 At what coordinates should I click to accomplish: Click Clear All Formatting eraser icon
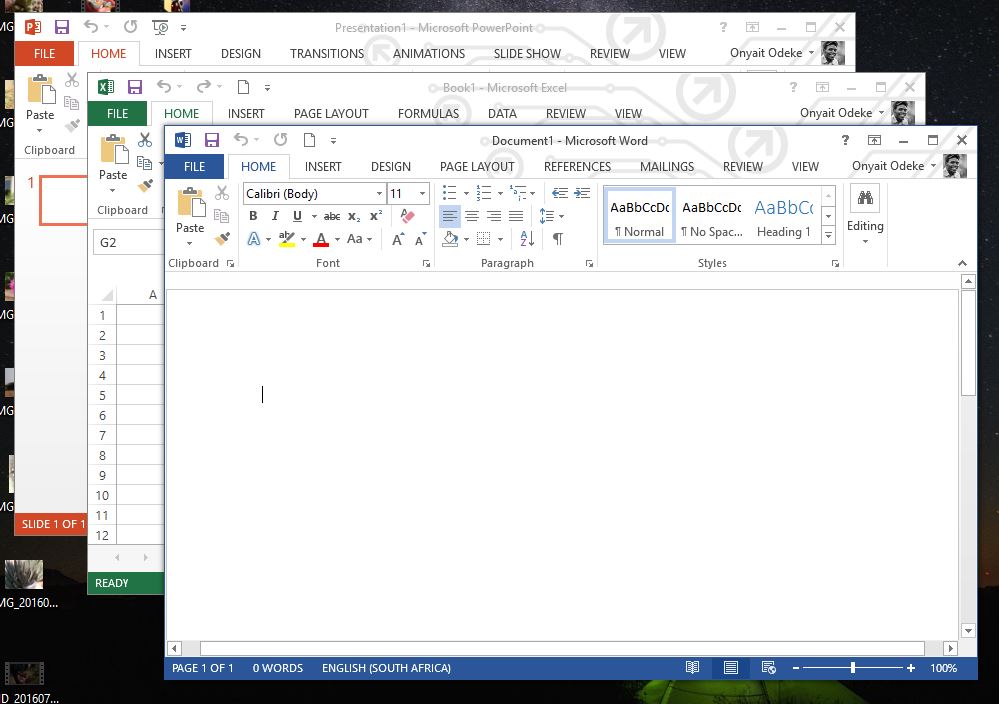click(x=408, y=216)
